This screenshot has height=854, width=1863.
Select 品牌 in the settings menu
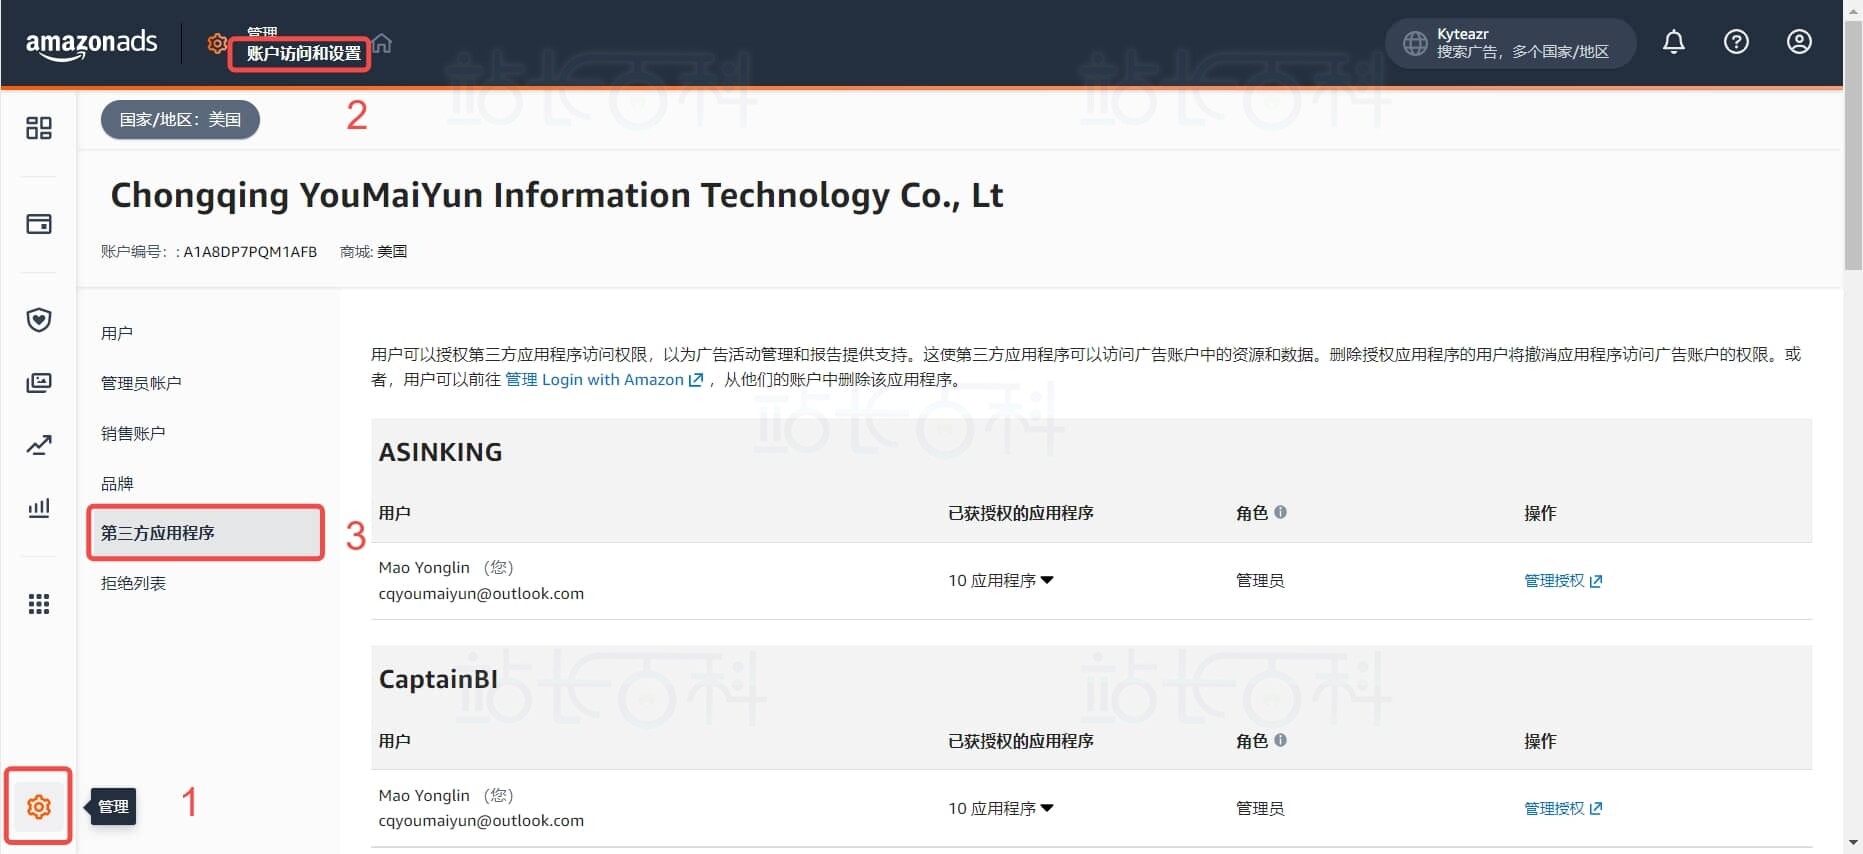(x=117, y=483)
